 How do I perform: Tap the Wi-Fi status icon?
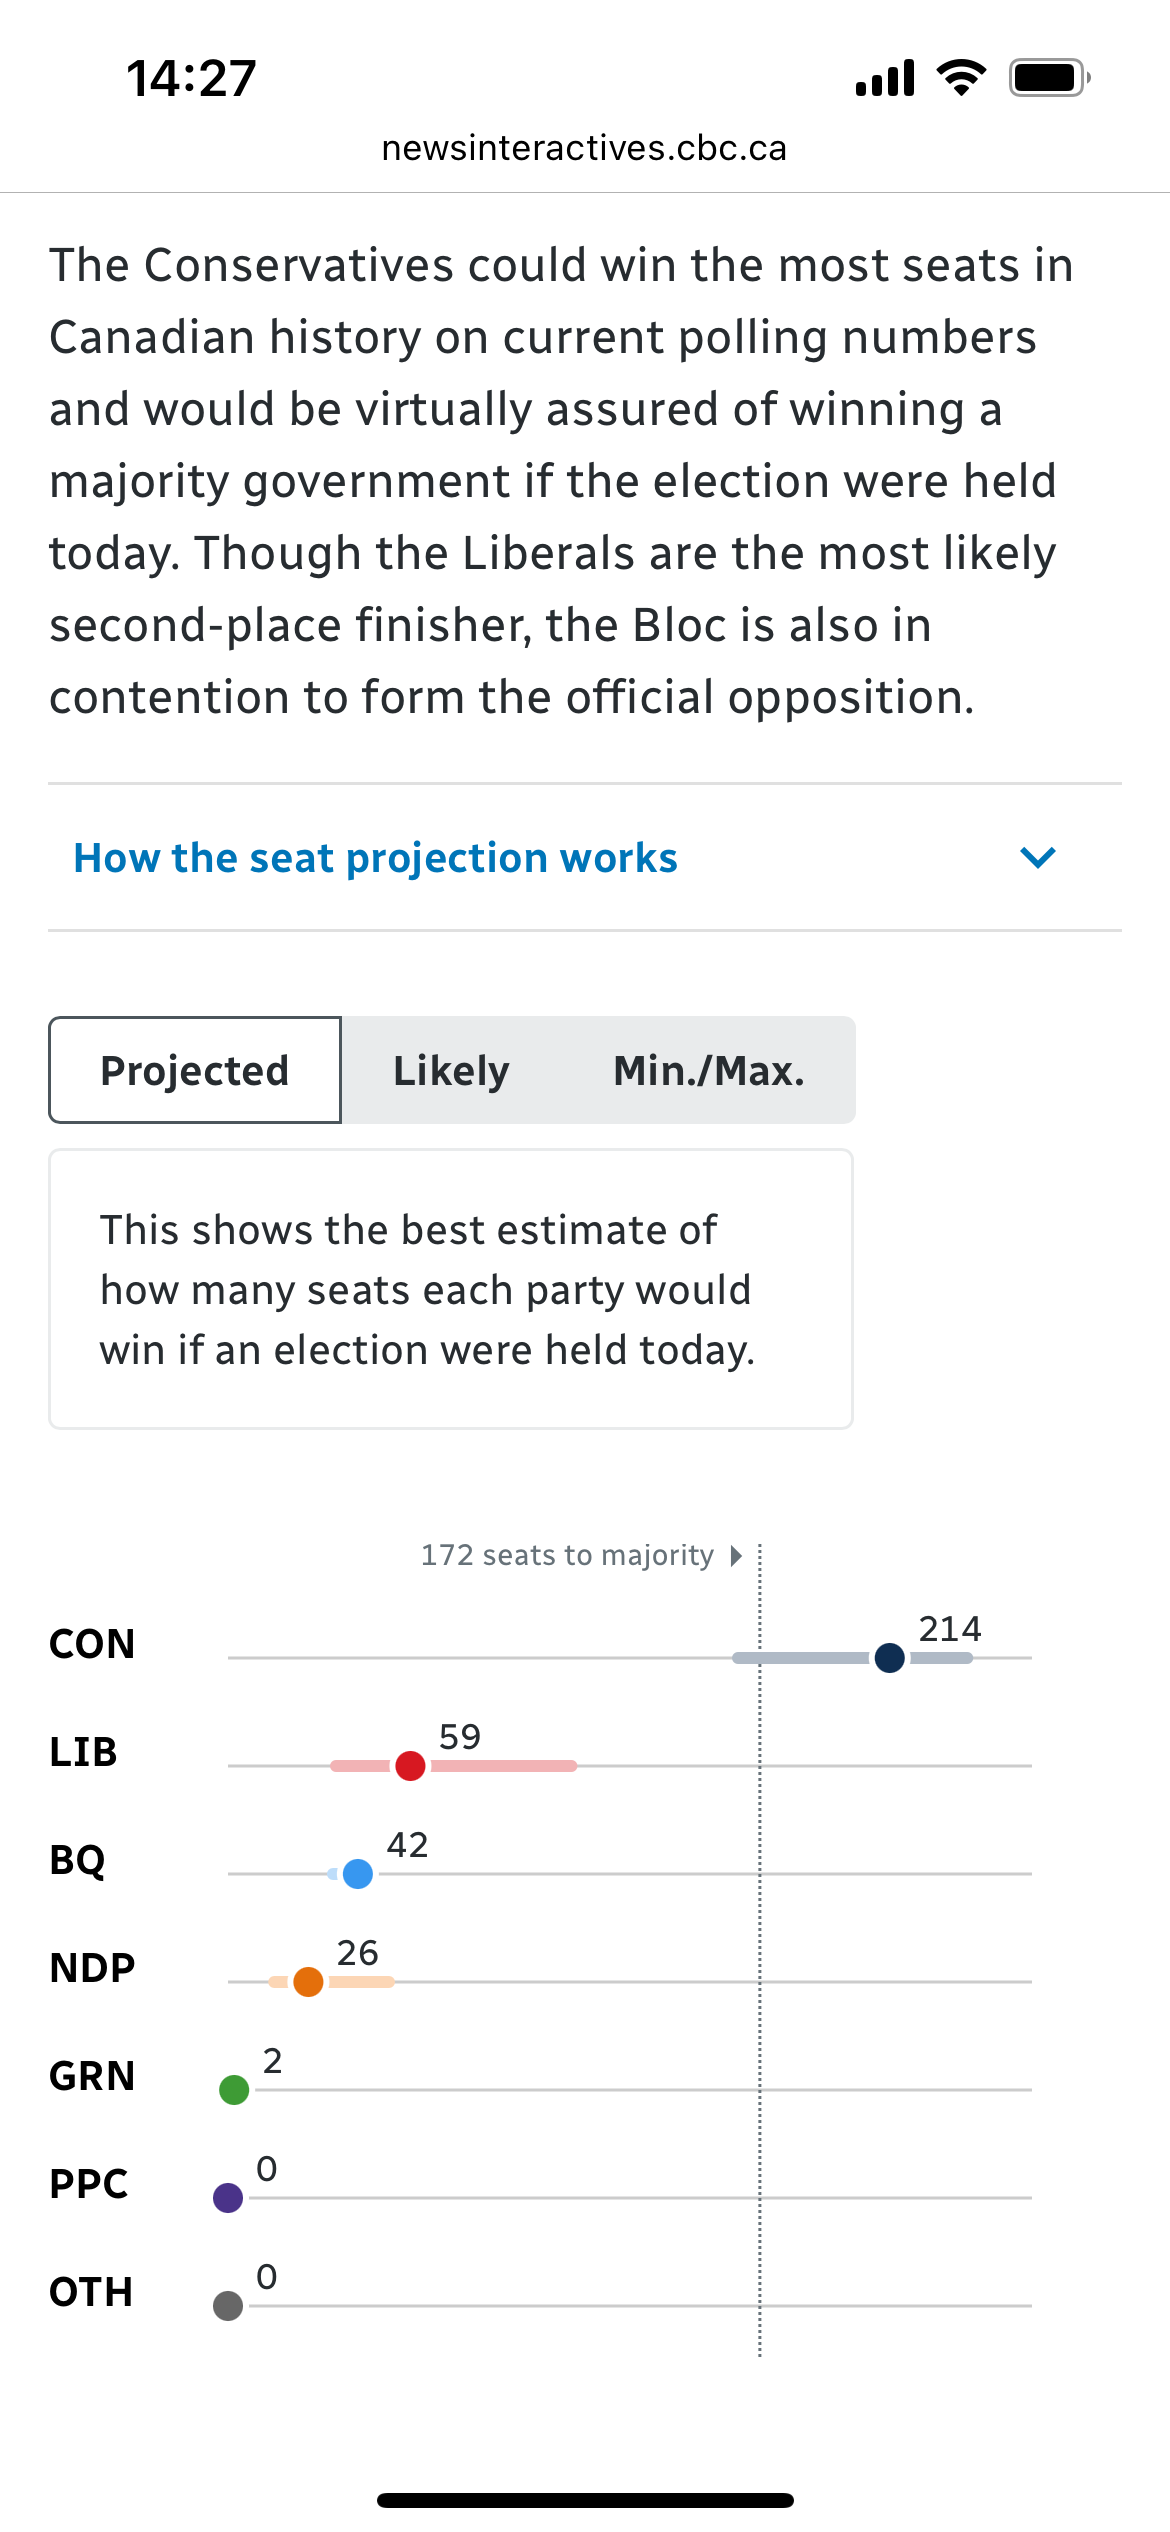pos(961,78)
